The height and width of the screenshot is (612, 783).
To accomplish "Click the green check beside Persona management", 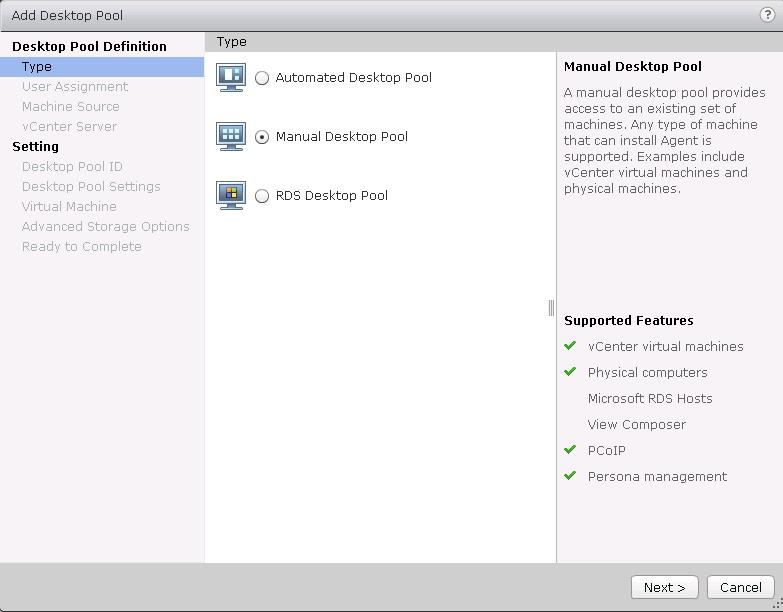I will (570, 476).
